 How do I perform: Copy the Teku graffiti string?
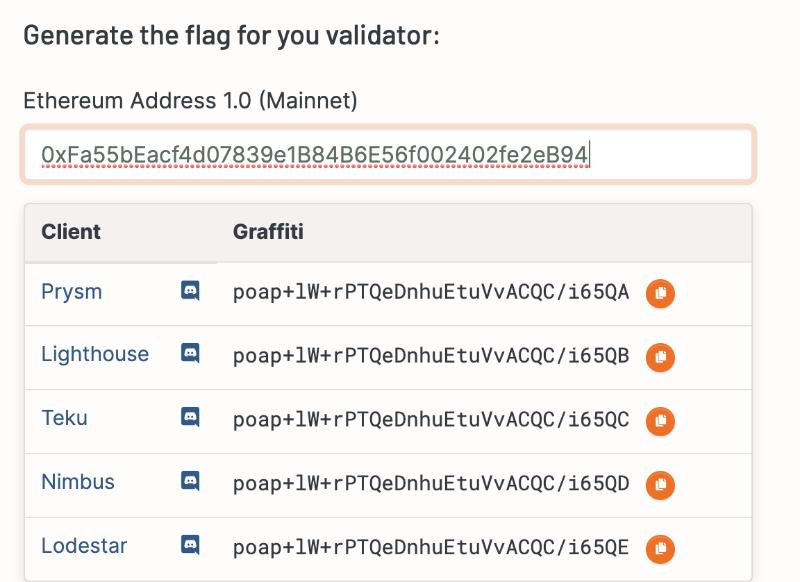point(660,421)
